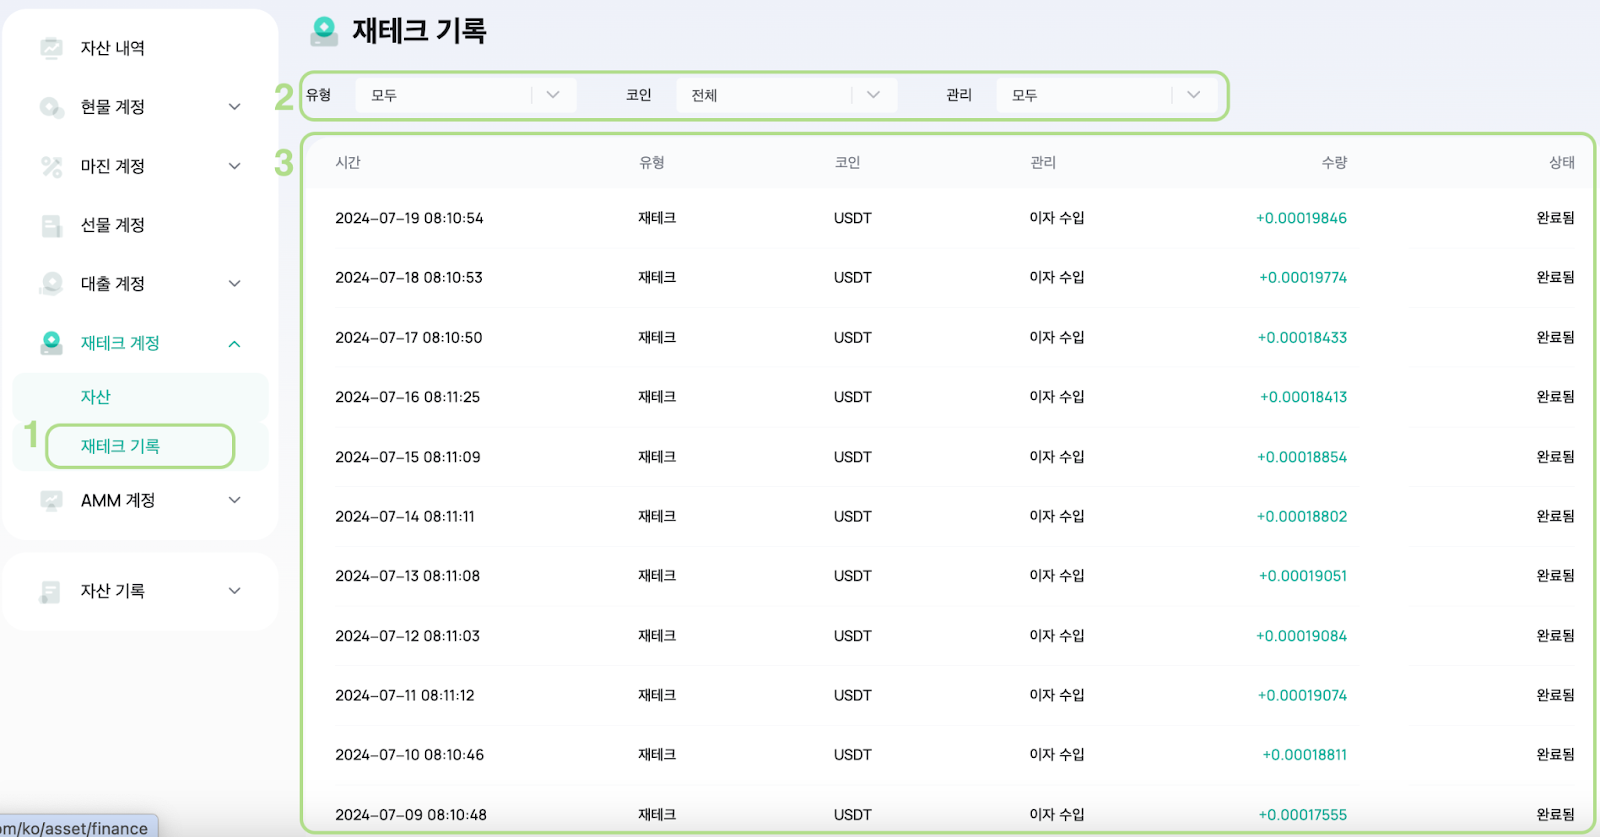1600x837 pixels.
Task: Click timestamp 2024-07-16 08:11:25
Action: pyautogui.click(x=408, y=397)
